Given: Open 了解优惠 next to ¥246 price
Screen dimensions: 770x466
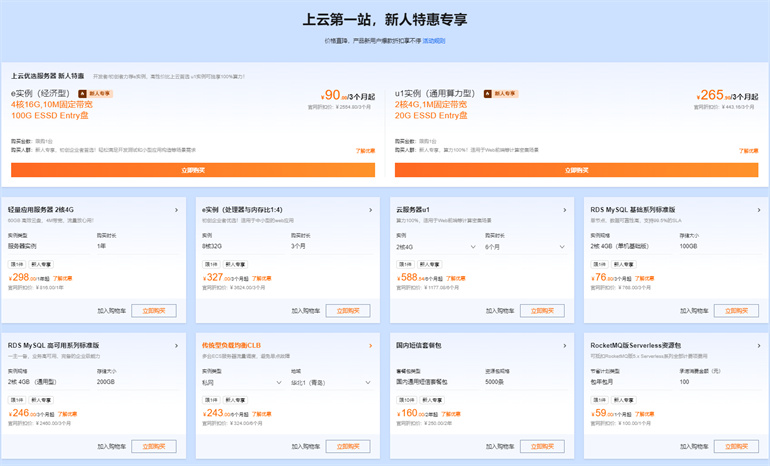Looking at the screenshot, I should [x=67, y=414].
